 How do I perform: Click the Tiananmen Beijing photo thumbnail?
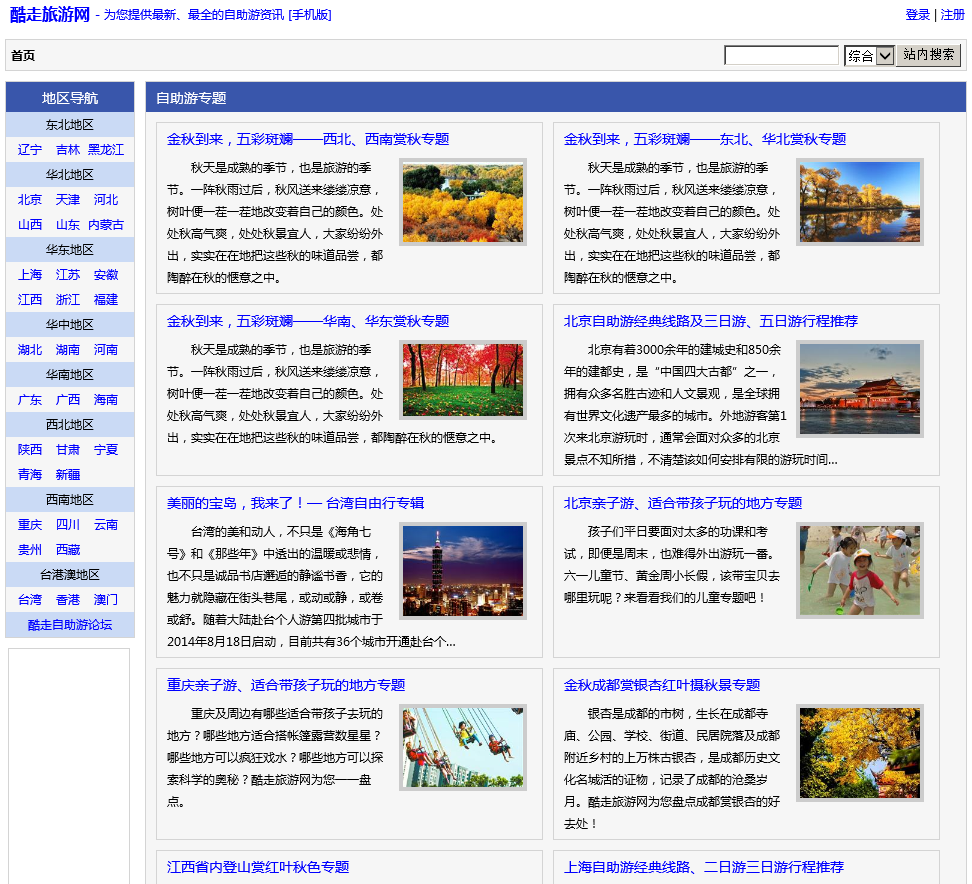pos(859,388)
